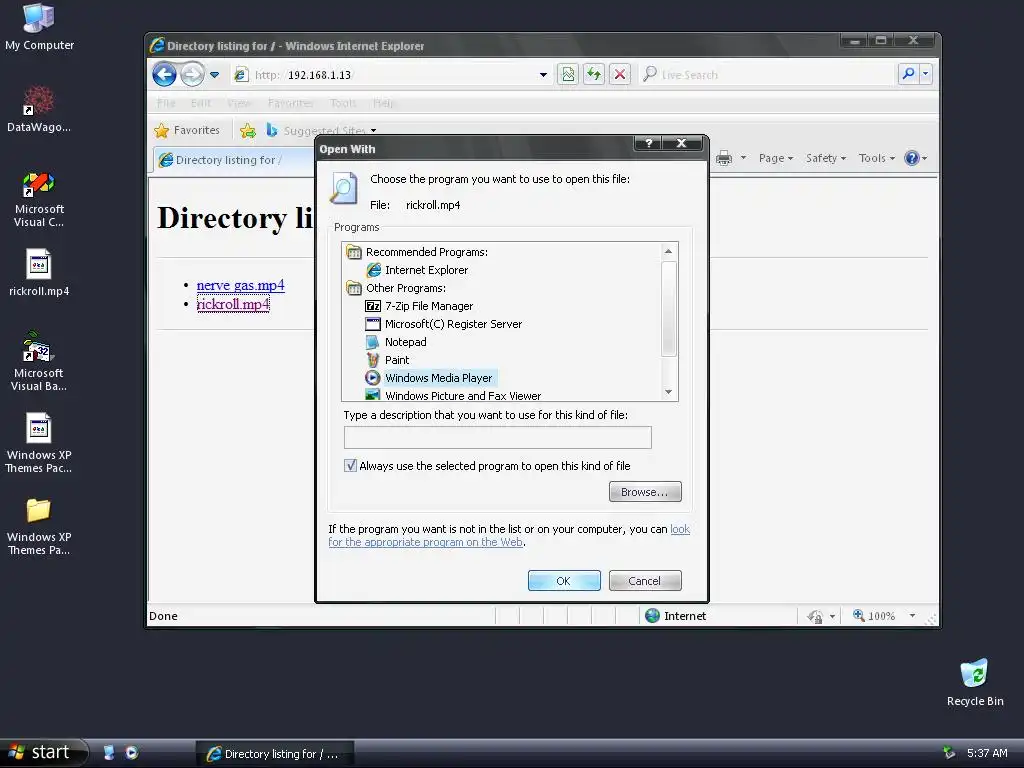The image size is (1024, 768).
Task: Click the Recommended Programs folder icon
Action: 354,252
